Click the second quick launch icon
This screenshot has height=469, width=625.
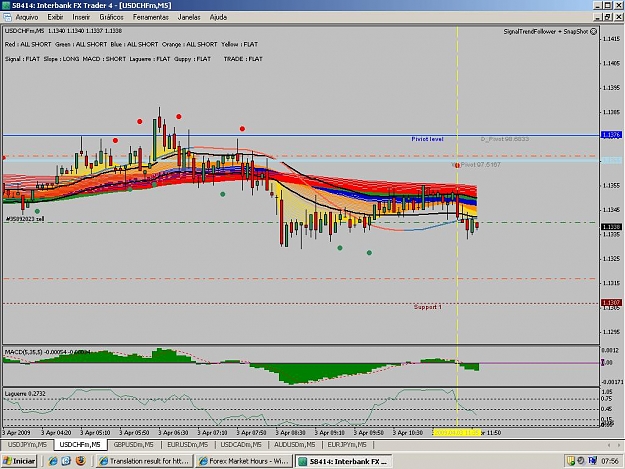[66, 461]
